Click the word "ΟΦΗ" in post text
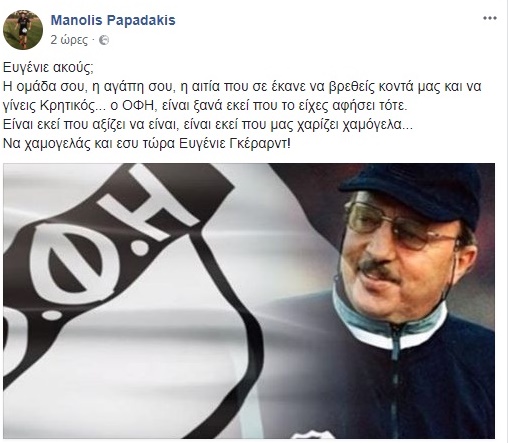 point(138,106)
